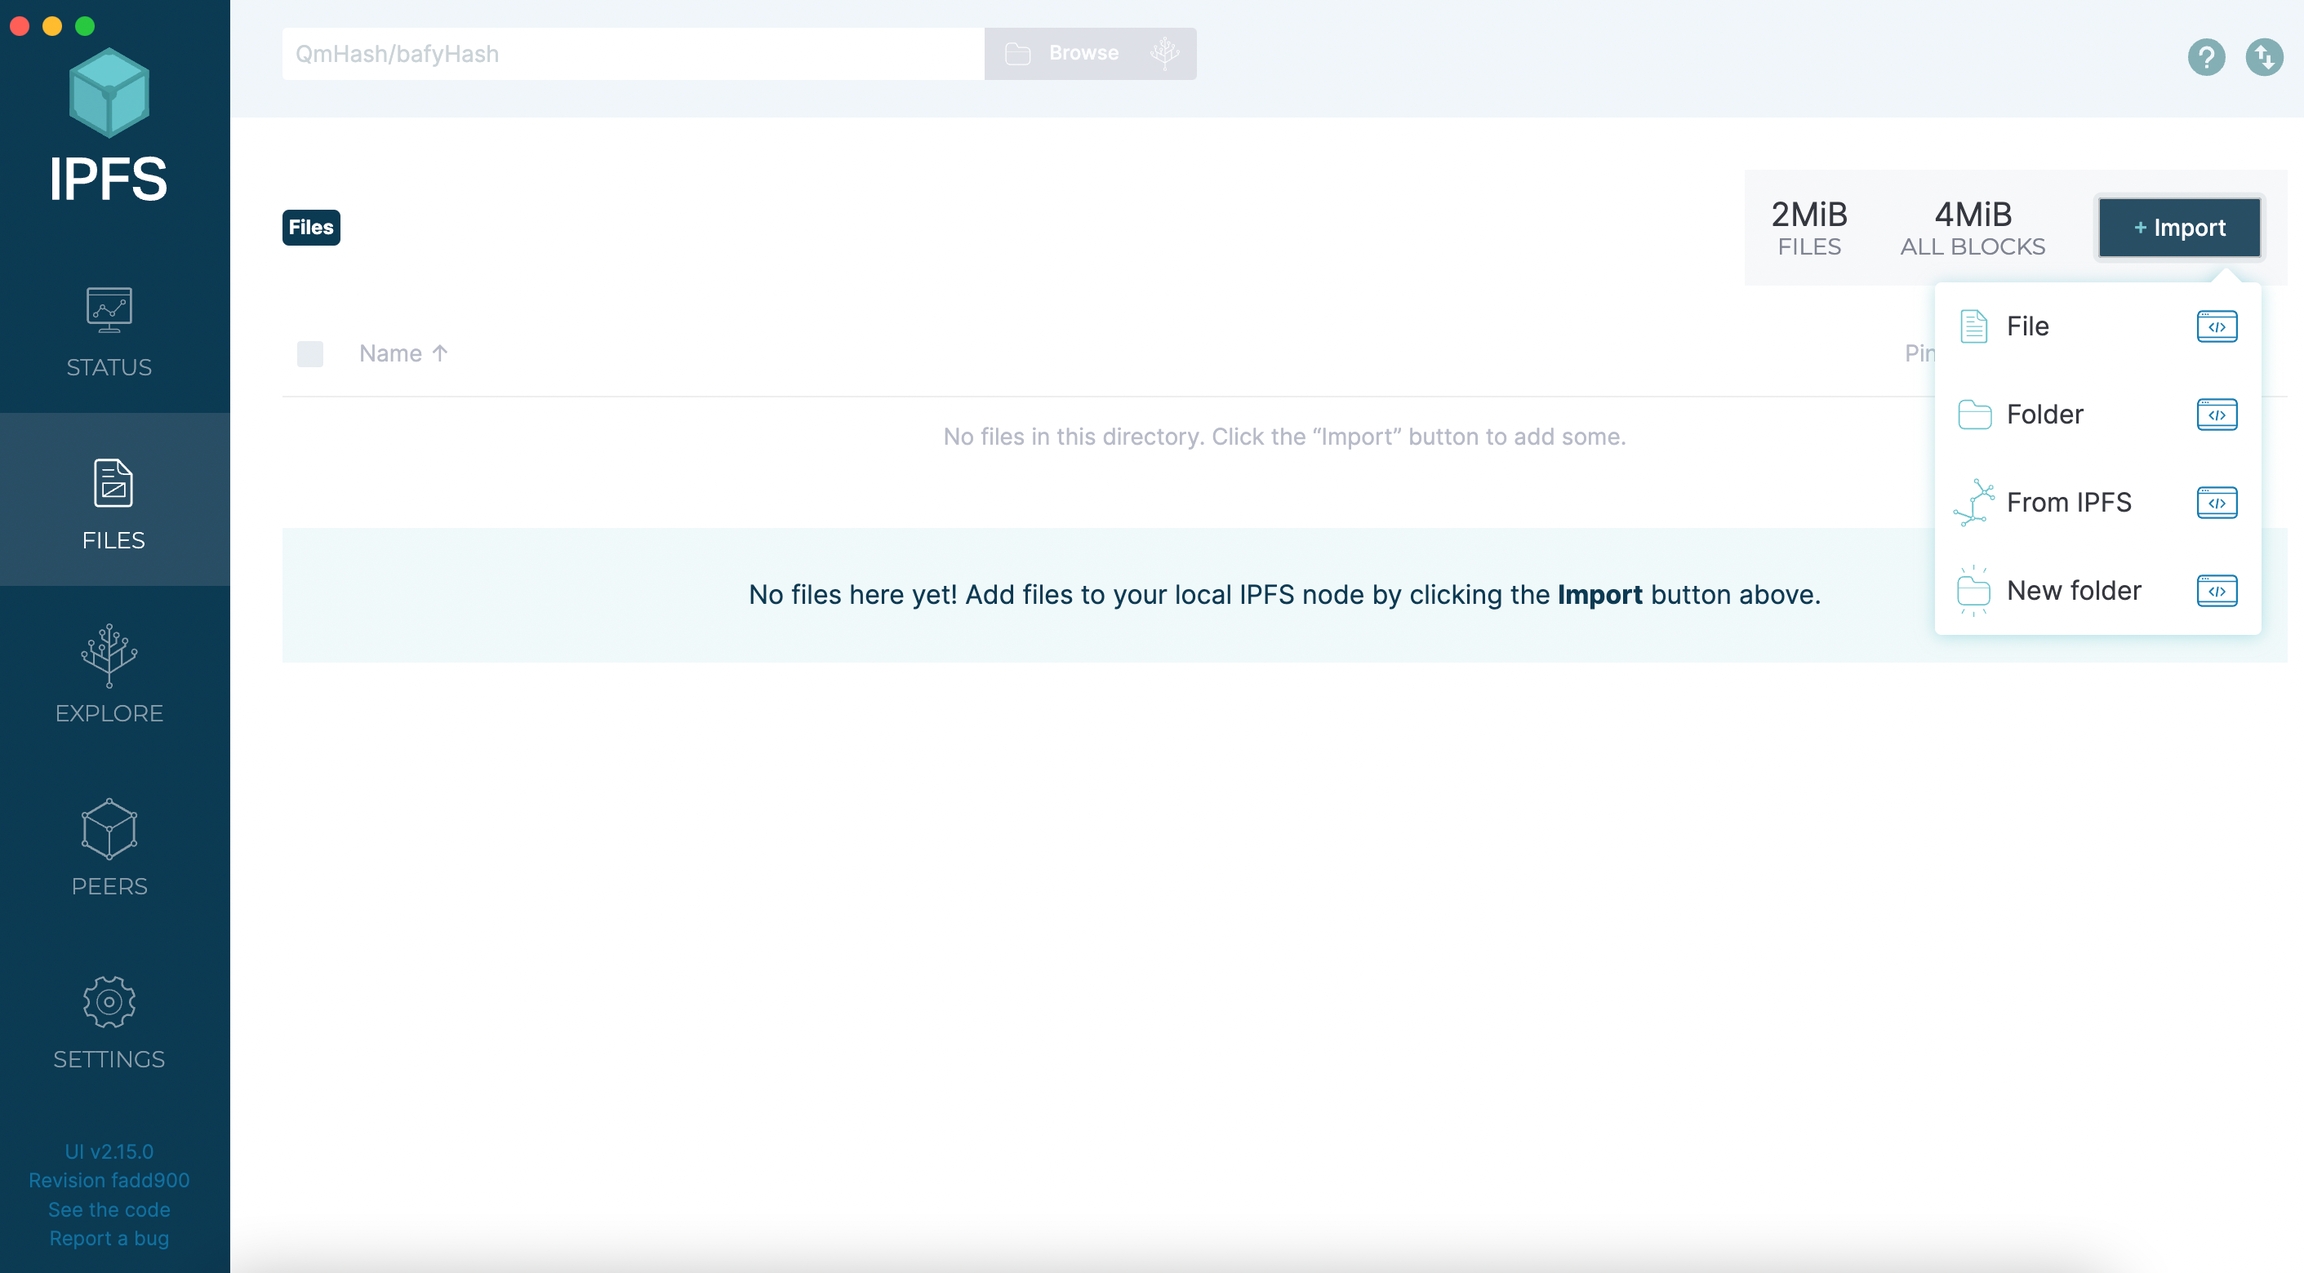This screenshot has width=2304, height=1273.
Task: Open the Peers cube icon
Action: (x=109, y=829)
